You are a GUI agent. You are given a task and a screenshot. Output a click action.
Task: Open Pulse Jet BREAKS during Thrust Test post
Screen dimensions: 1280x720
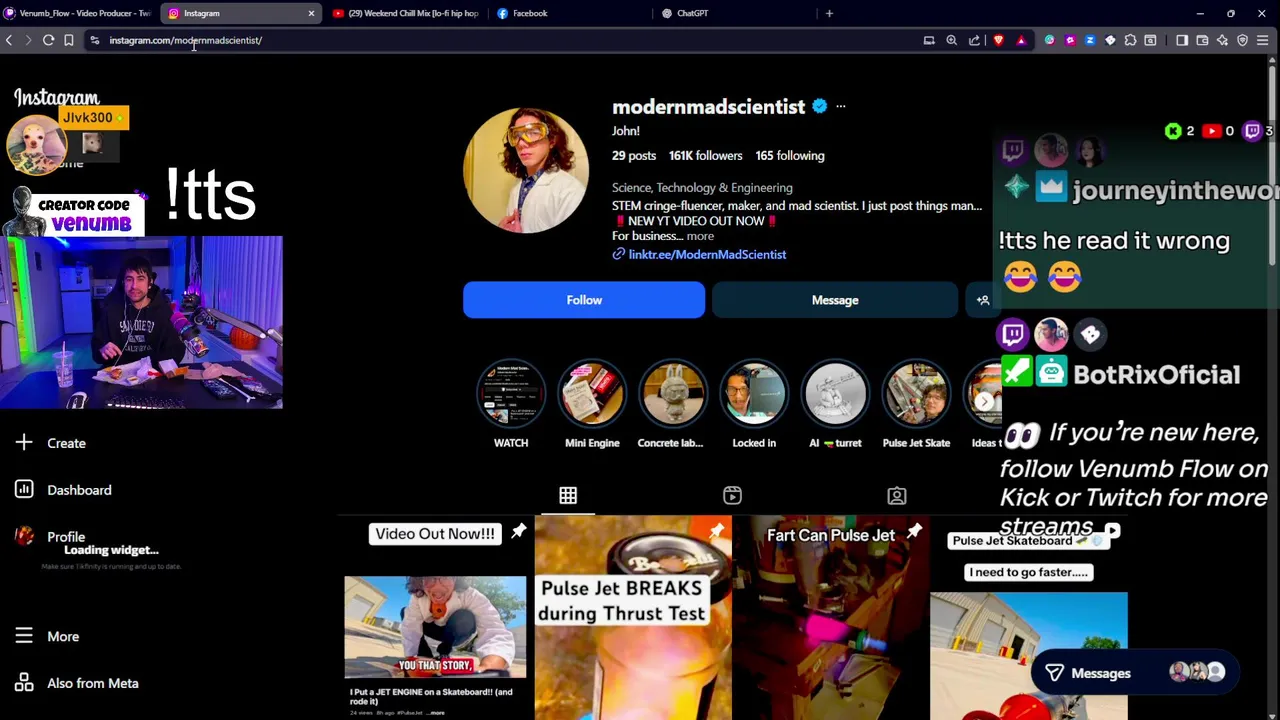[x=633, y=617]
